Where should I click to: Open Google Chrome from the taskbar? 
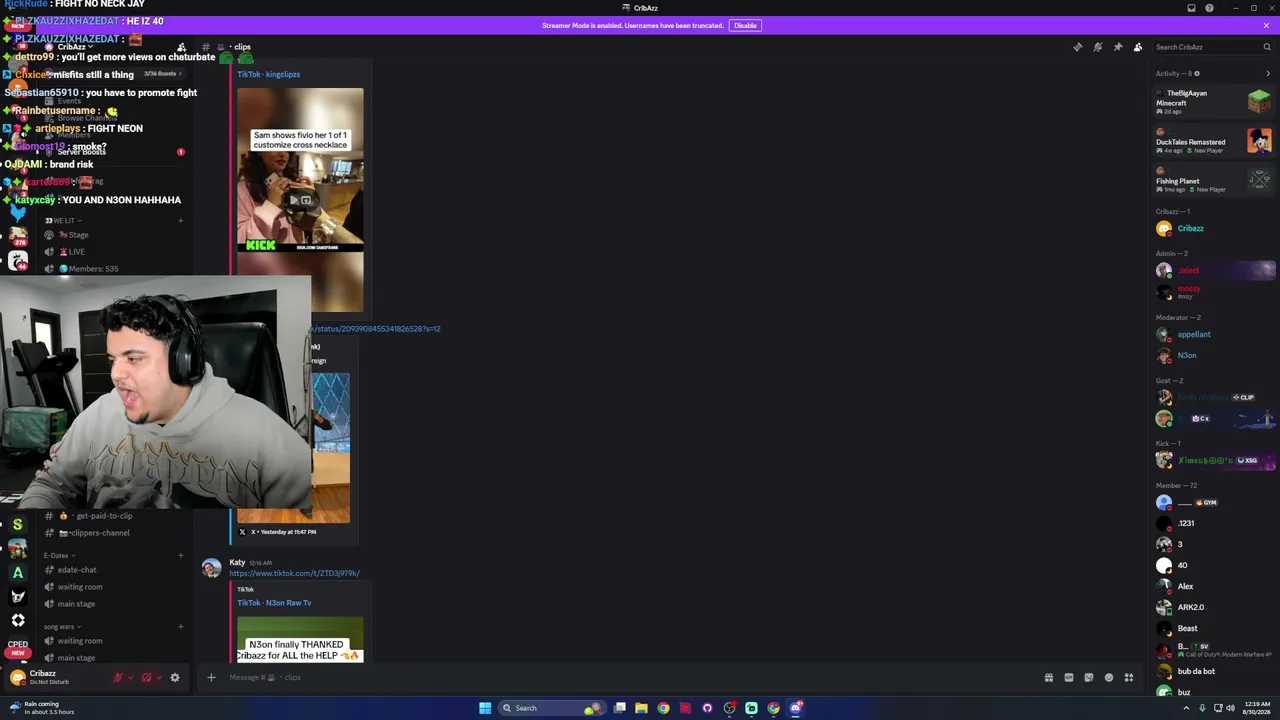click(663, 708)
